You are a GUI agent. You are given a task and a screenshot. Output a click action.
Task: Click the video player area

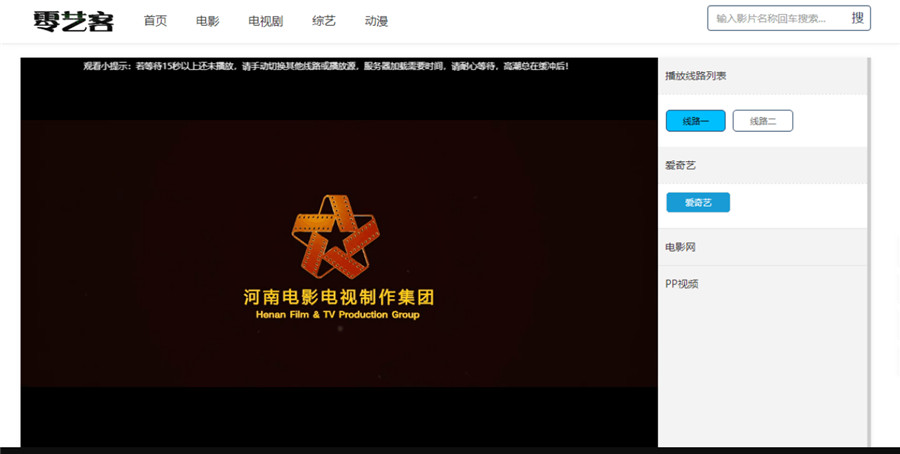coord(339,253)
